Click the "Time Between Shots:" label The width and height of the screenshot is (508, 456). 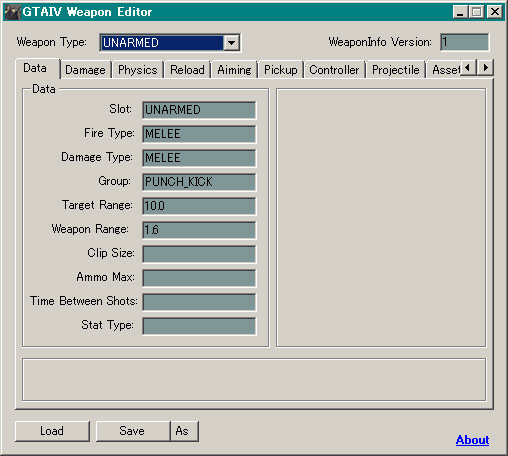[84, 301]
